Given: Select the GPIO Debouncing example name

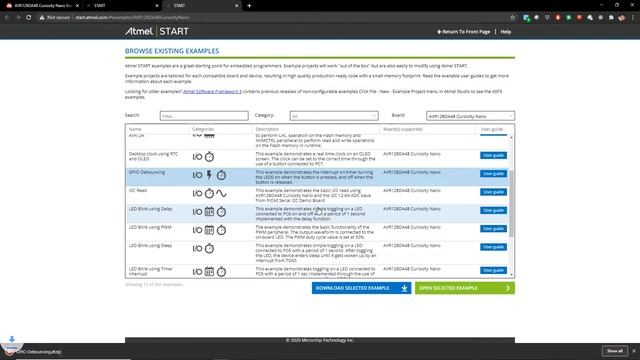Looking at the screenshot, I should pos(147,172).
